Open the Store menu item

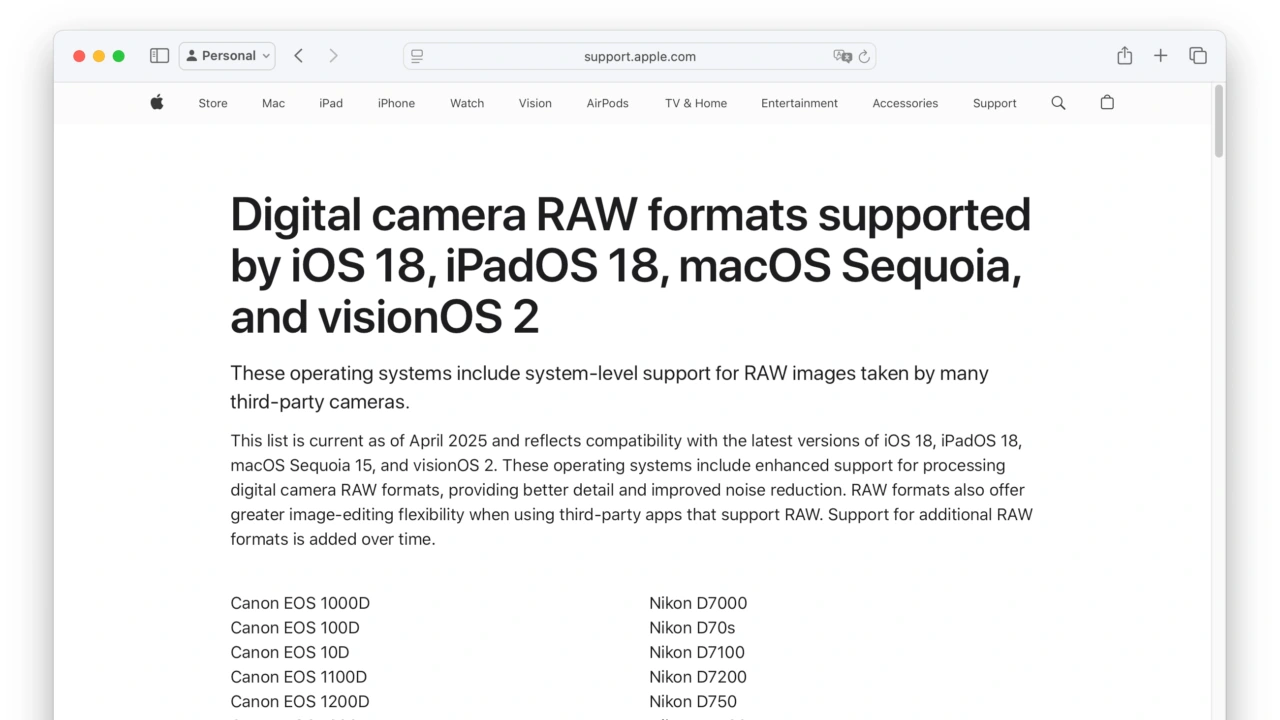pos(213,103)
